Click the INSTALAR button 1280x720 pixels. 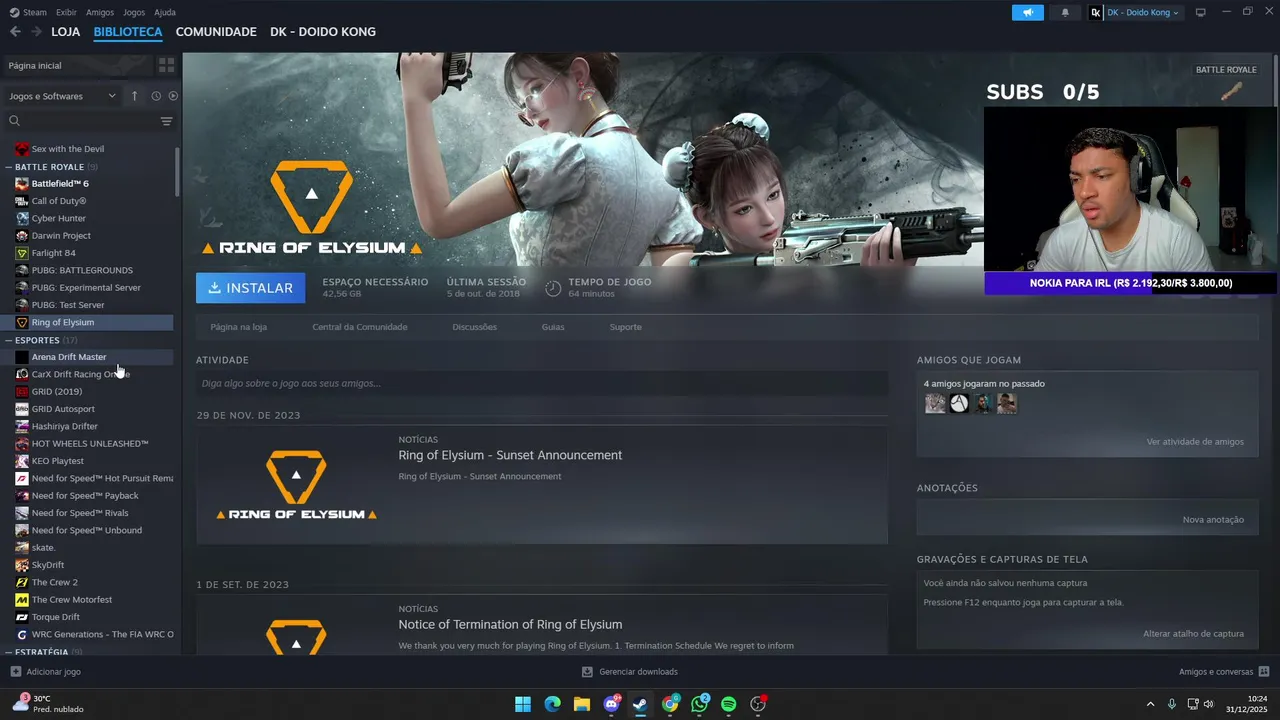tap(251, 288)
